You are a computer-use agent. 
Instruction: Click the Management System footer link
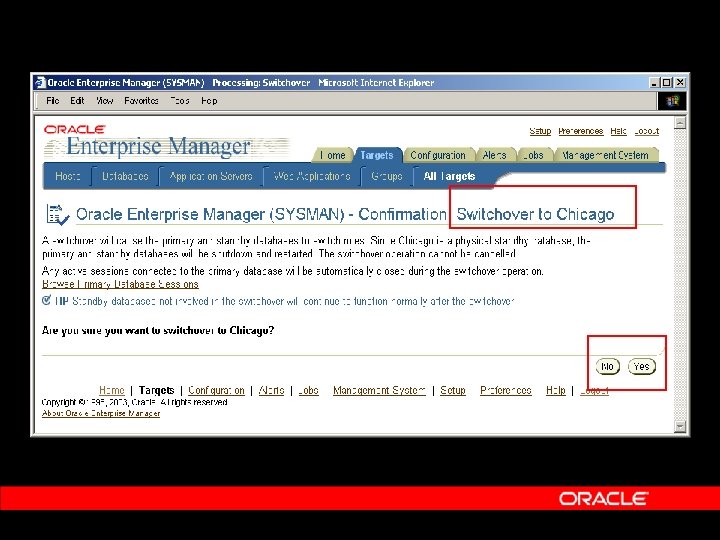pyautogui.click(x=379, y=390)
